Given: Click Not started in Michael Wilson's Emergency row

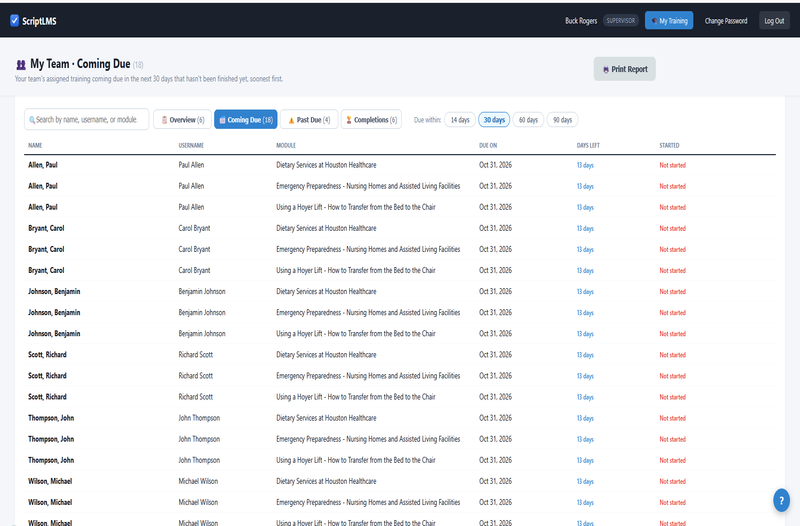Looking at the screenshot, I should click(672, 503).
